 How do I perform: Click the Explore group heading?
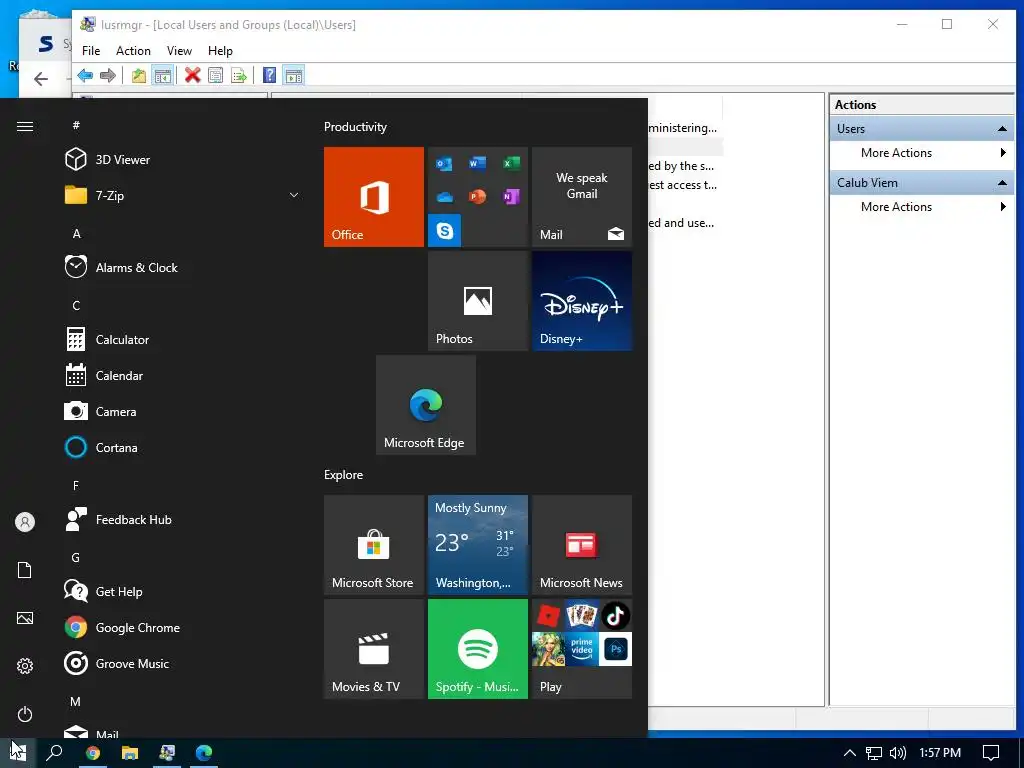coord(344,475)
